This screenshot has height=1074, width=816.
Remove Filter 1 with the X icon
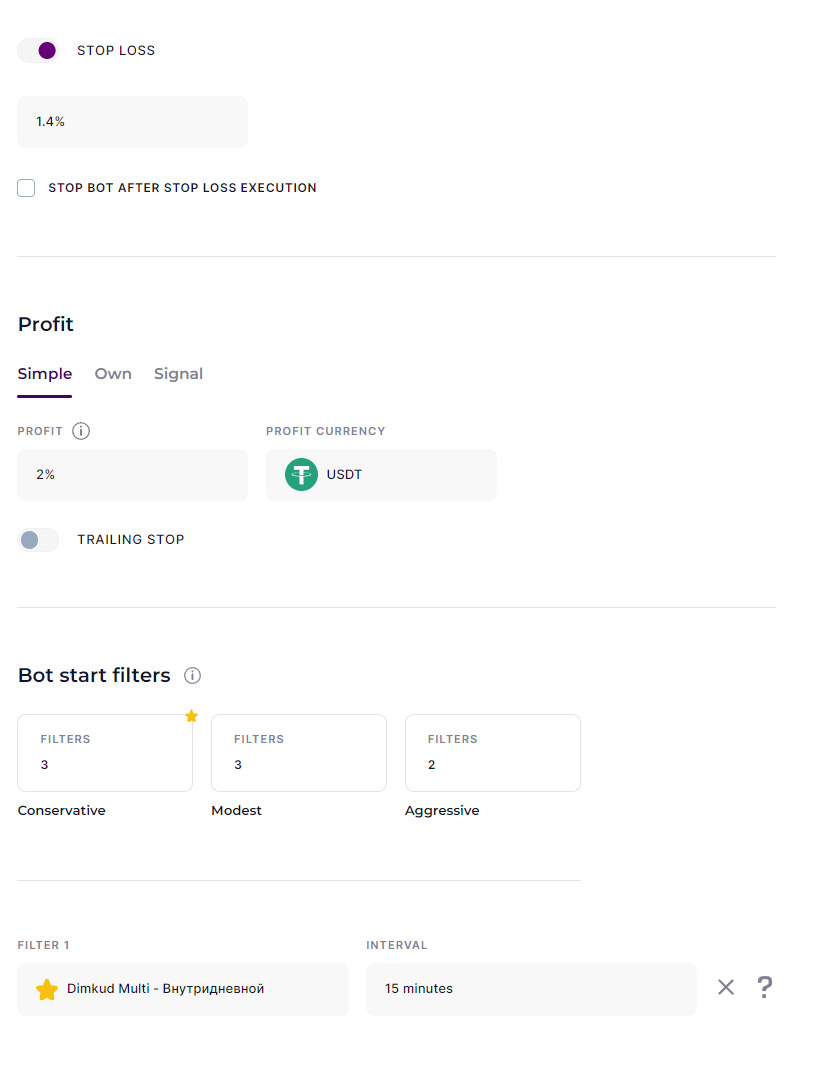tap(726, 987)
